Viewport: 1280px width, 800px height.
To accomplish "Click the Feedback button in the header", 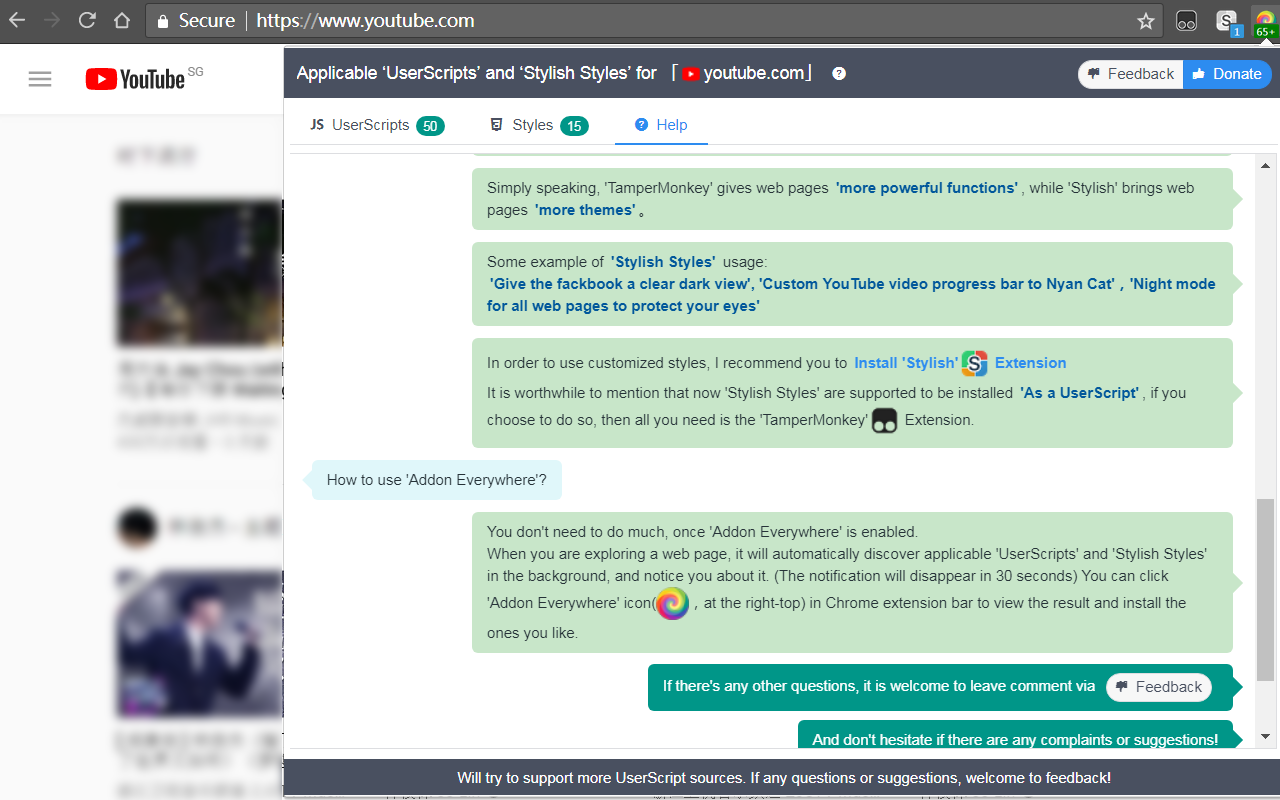I will (1130, 74).
